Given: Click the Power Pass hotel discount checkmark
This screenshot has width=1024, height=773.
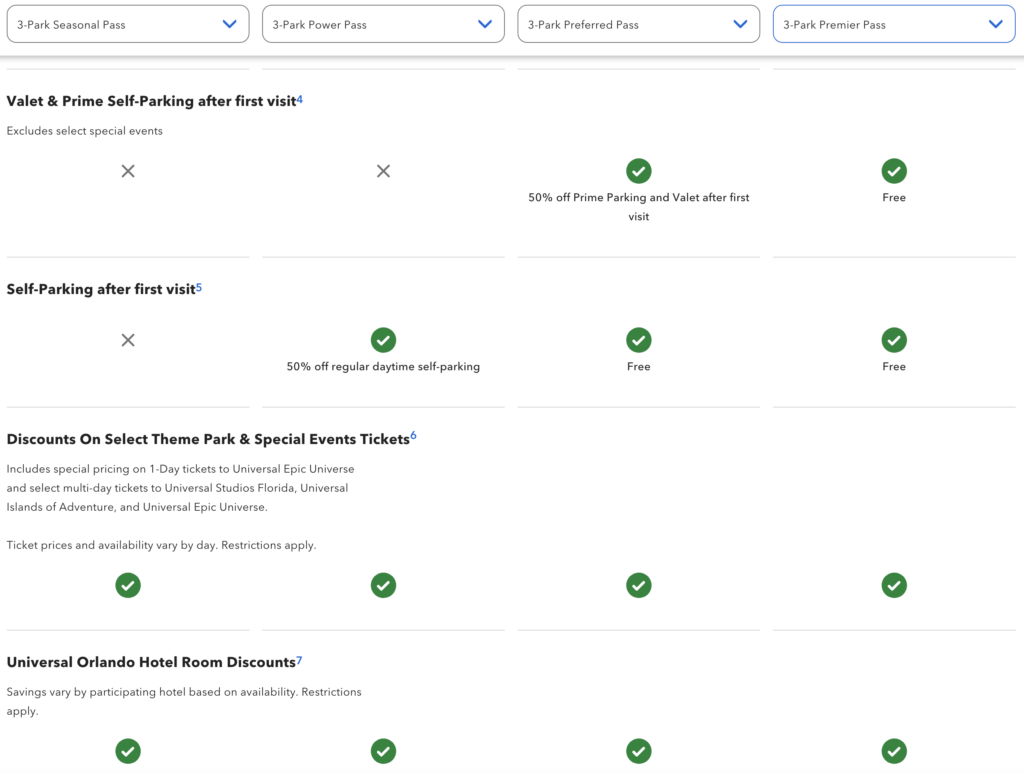Looking at the screenshot, I should click(383, 751).
